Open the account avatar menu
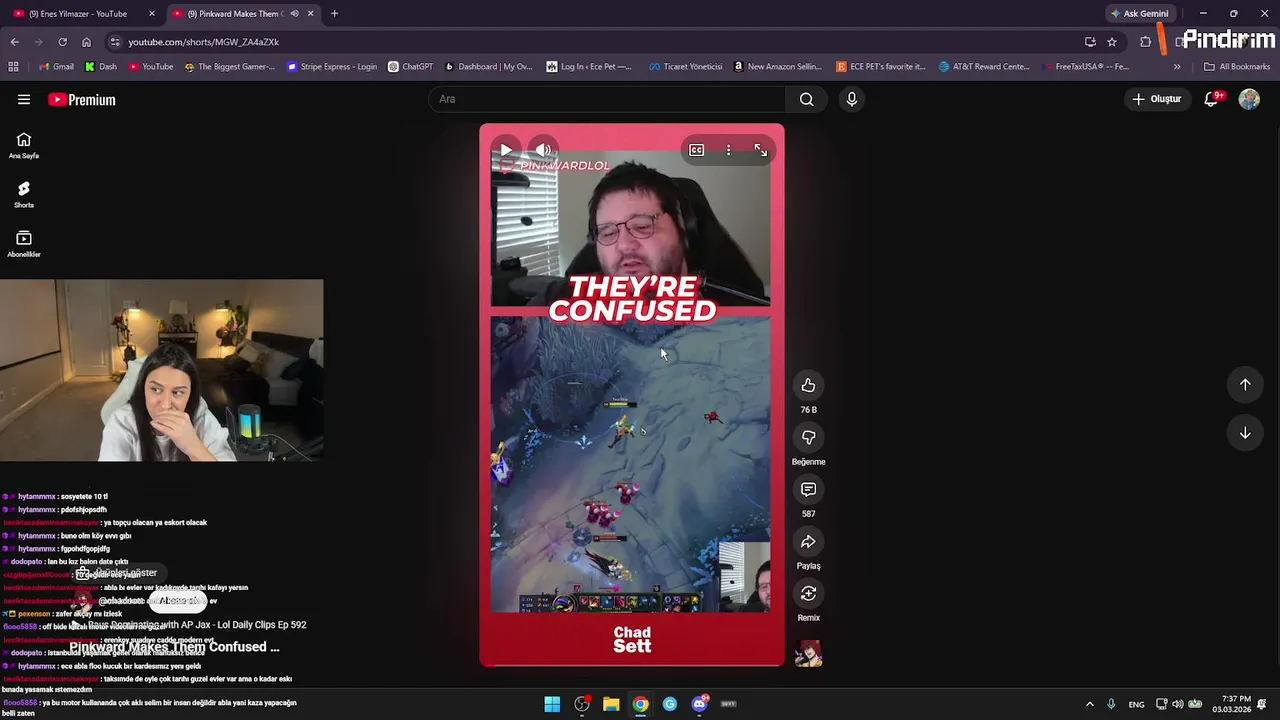The height and width of the screenshot is (720, 1280). tap(1249, 99)
